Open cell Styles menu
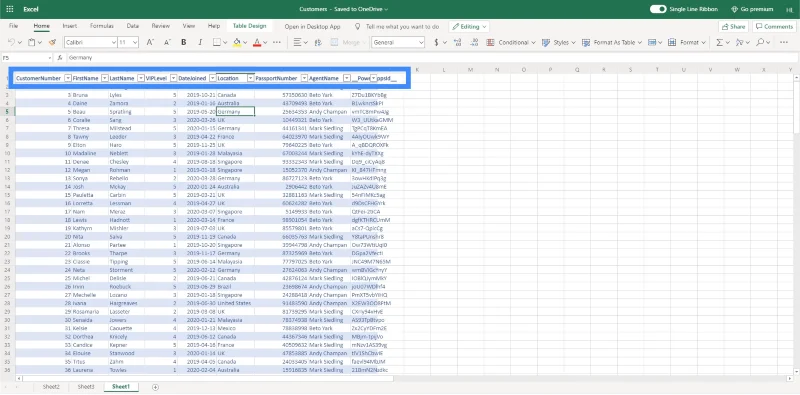This screenshot has width=800, height=395. click(x=559, y=42)
